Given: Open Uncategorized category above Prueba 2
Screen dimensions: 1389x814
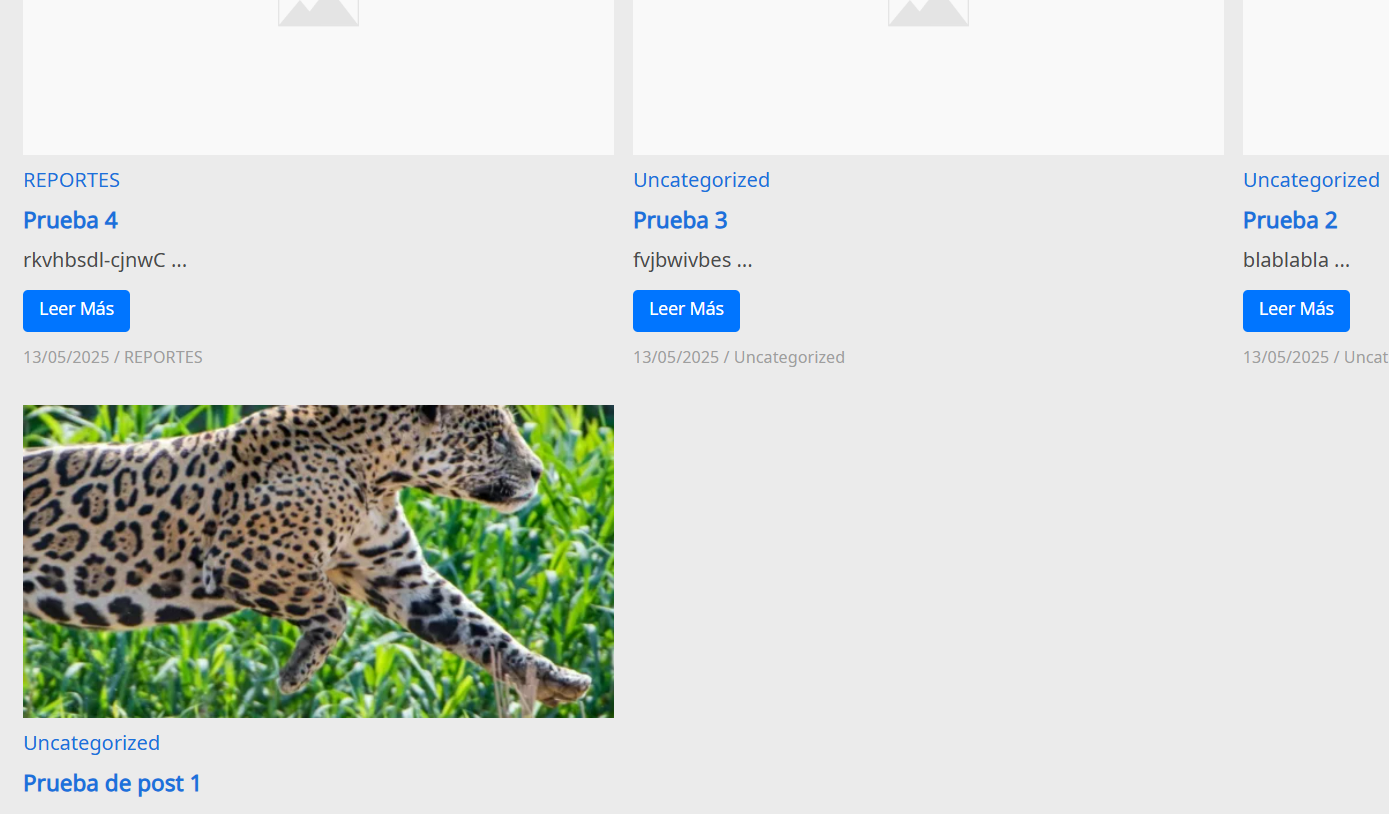Looking at the screenshot, I should pyautogui.click(x=1311, y=180).
